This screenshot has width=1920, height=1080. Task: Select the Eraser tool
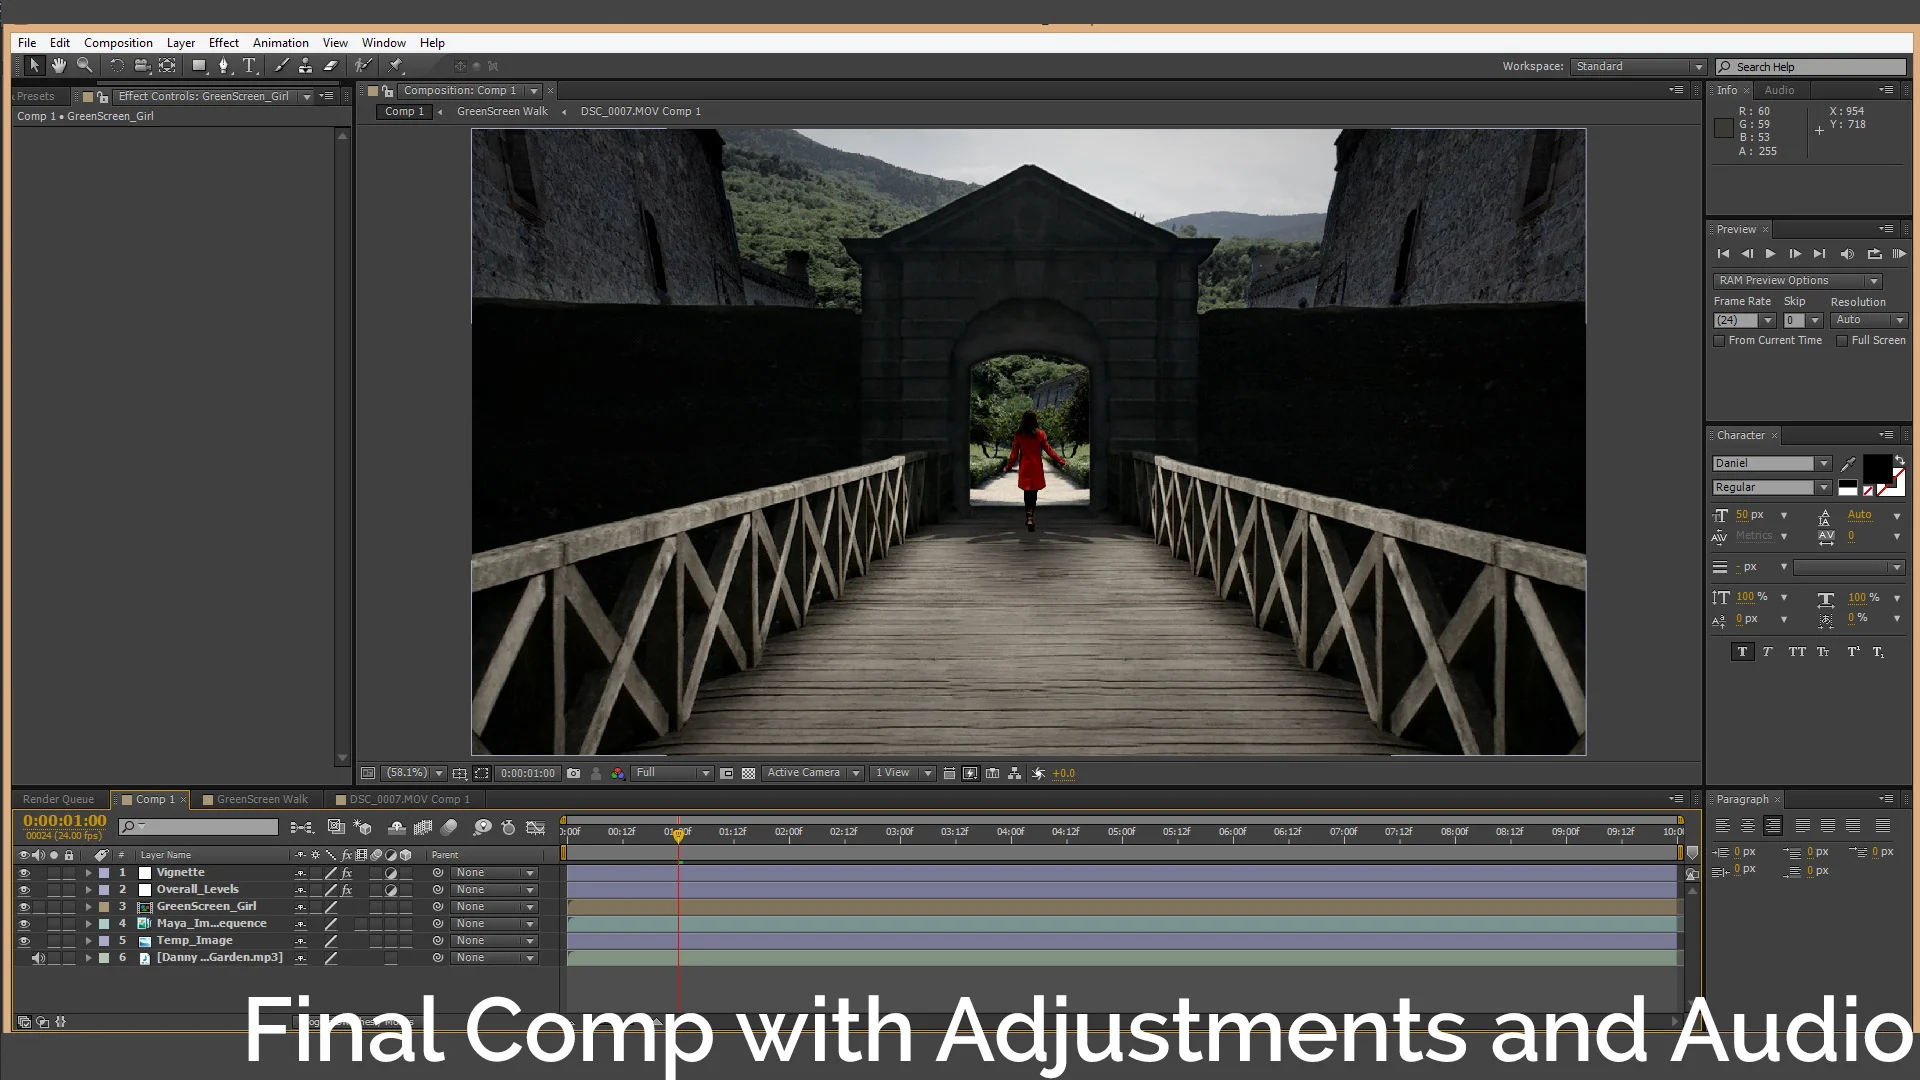[x=330, y=66]
